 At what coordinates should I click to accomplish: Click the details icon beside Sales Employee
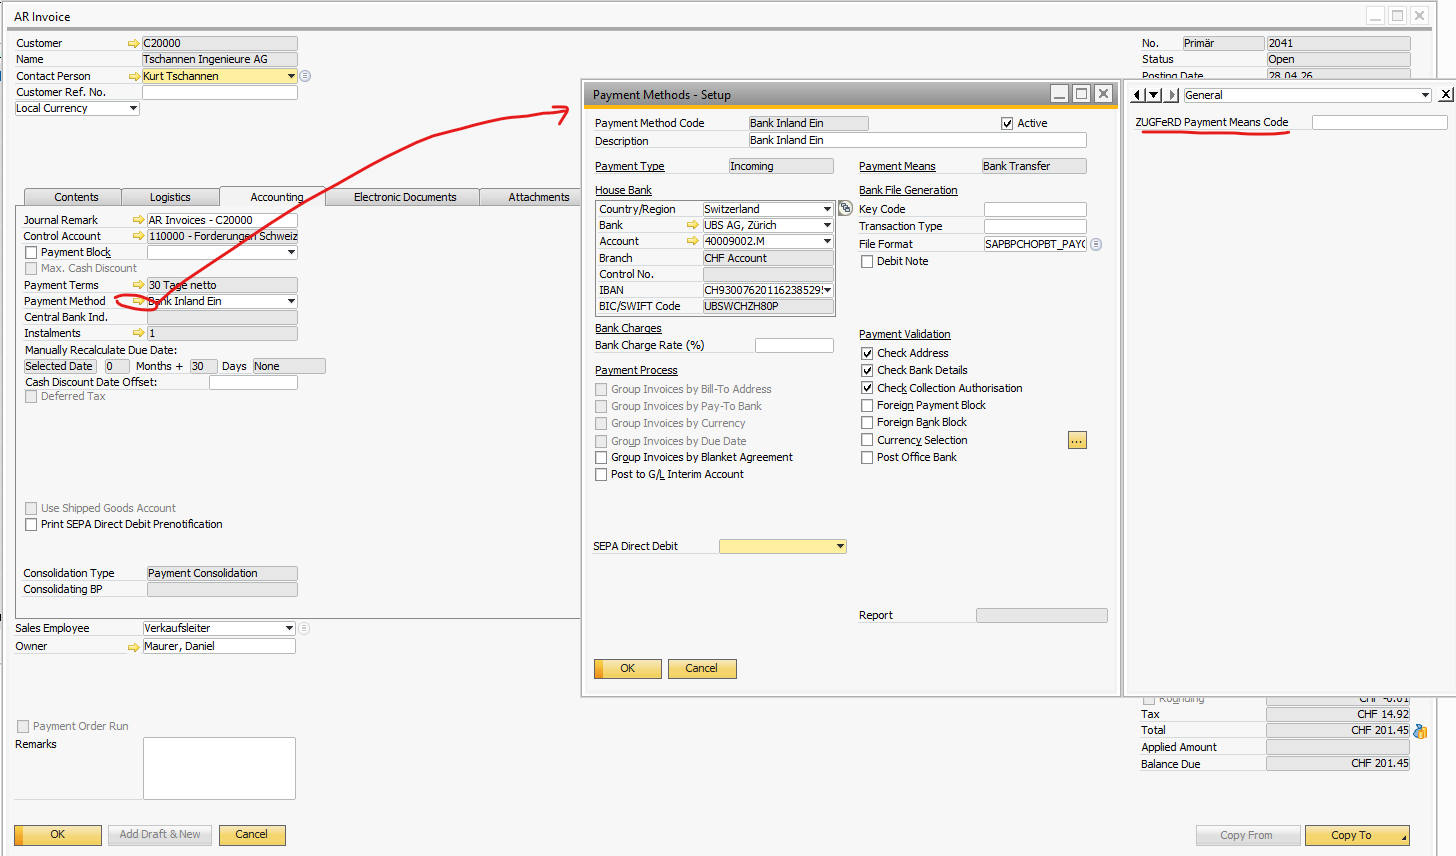304,628
